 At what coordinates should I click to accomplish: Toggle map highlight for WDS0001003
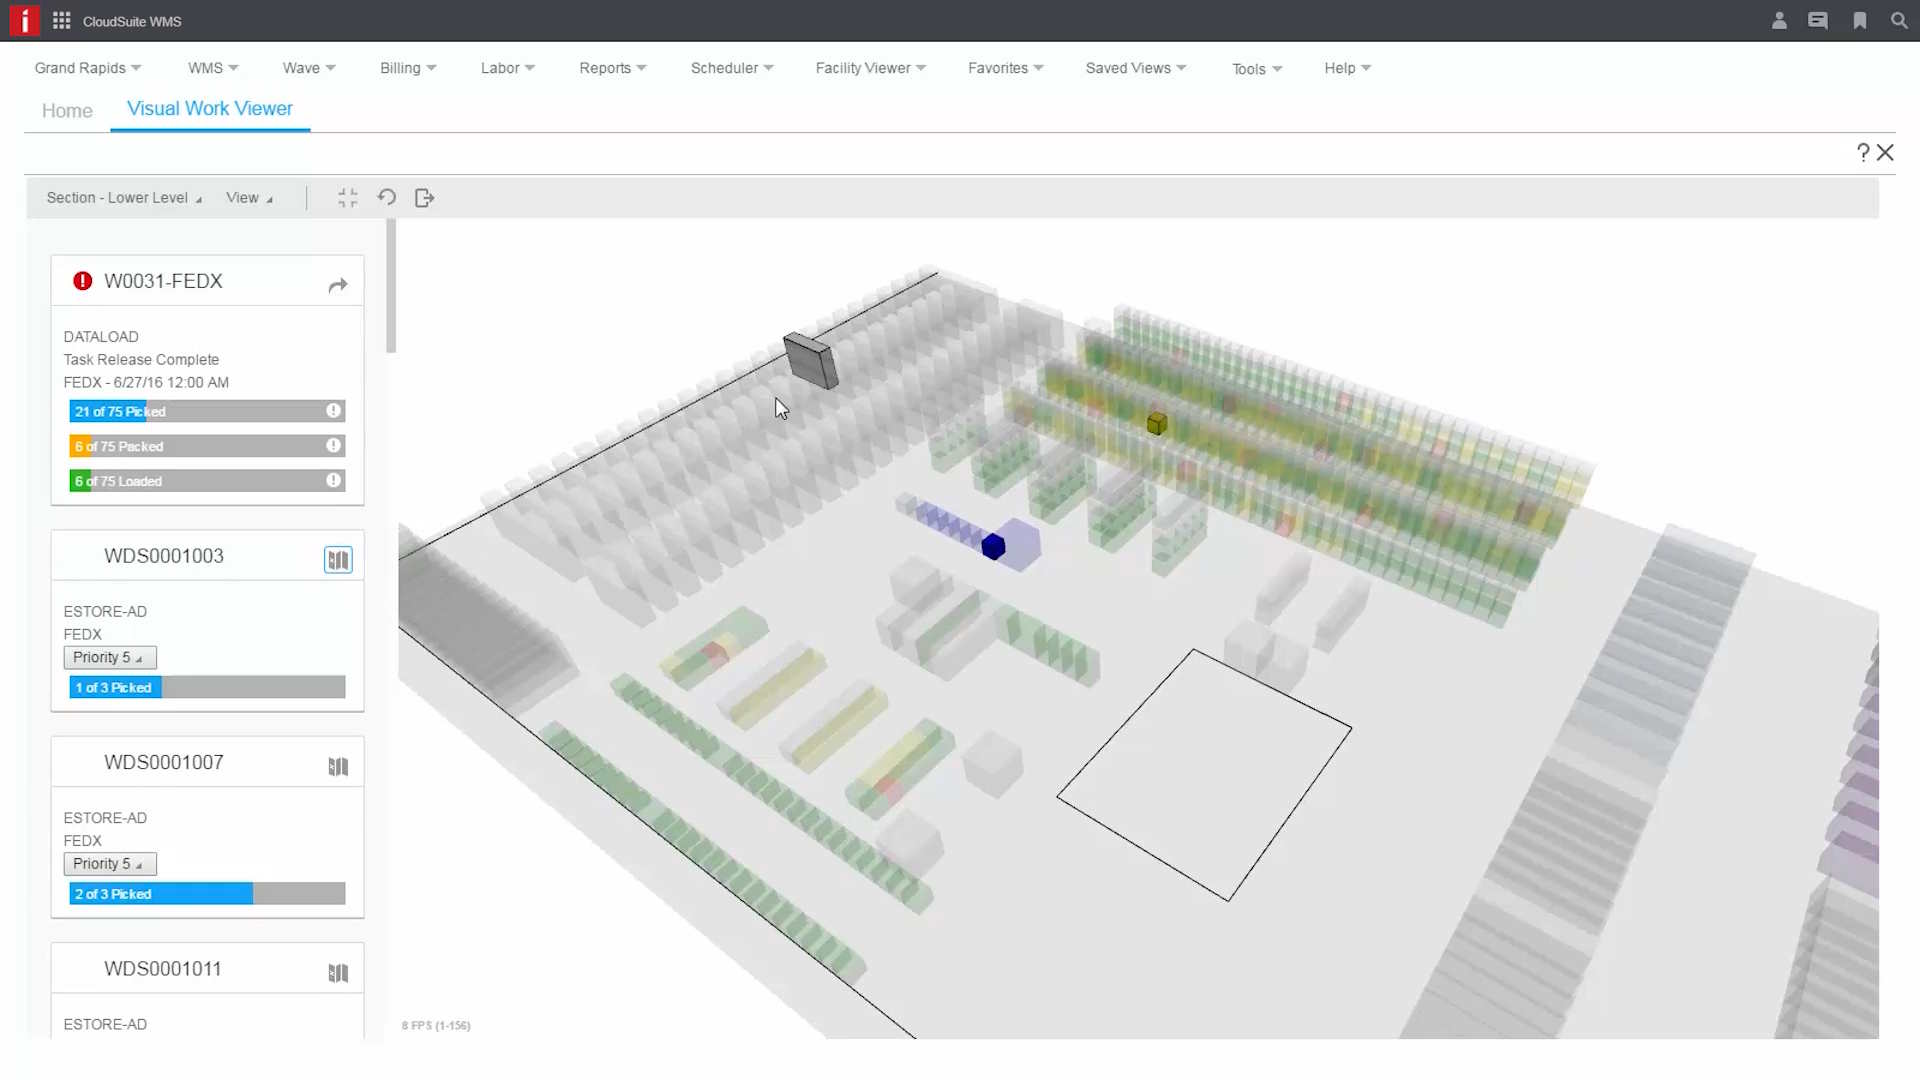338,560
